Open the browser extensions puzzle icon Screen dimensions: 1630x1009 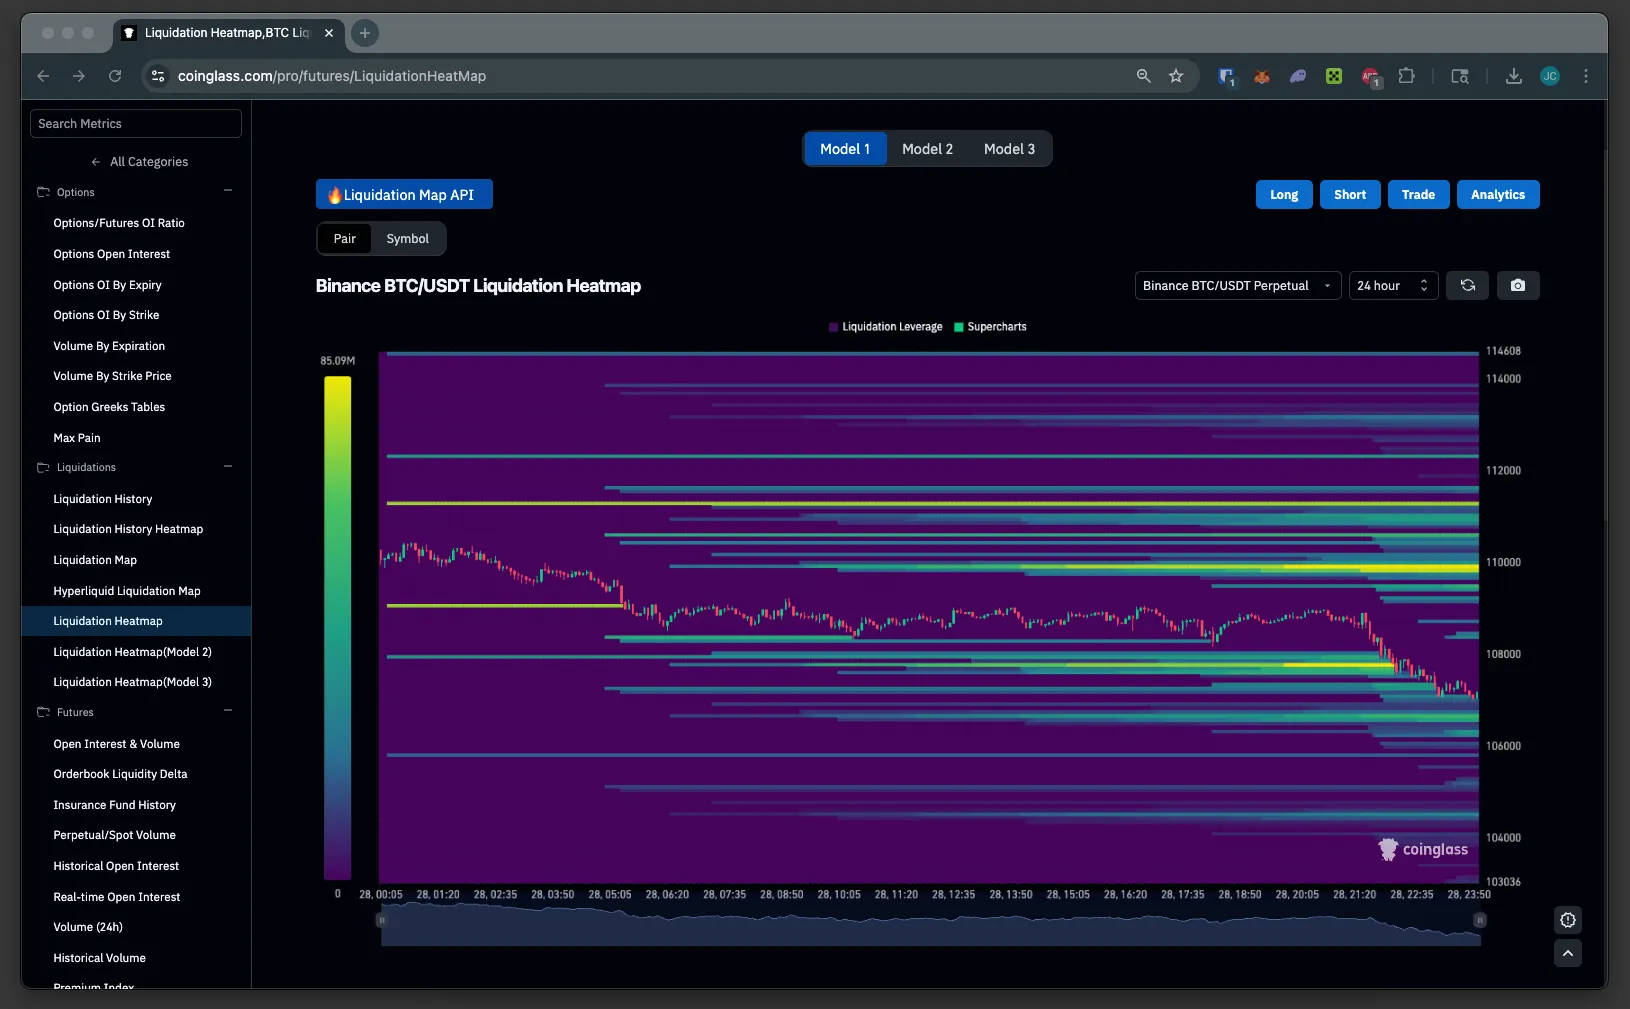tap(1406, 76)
